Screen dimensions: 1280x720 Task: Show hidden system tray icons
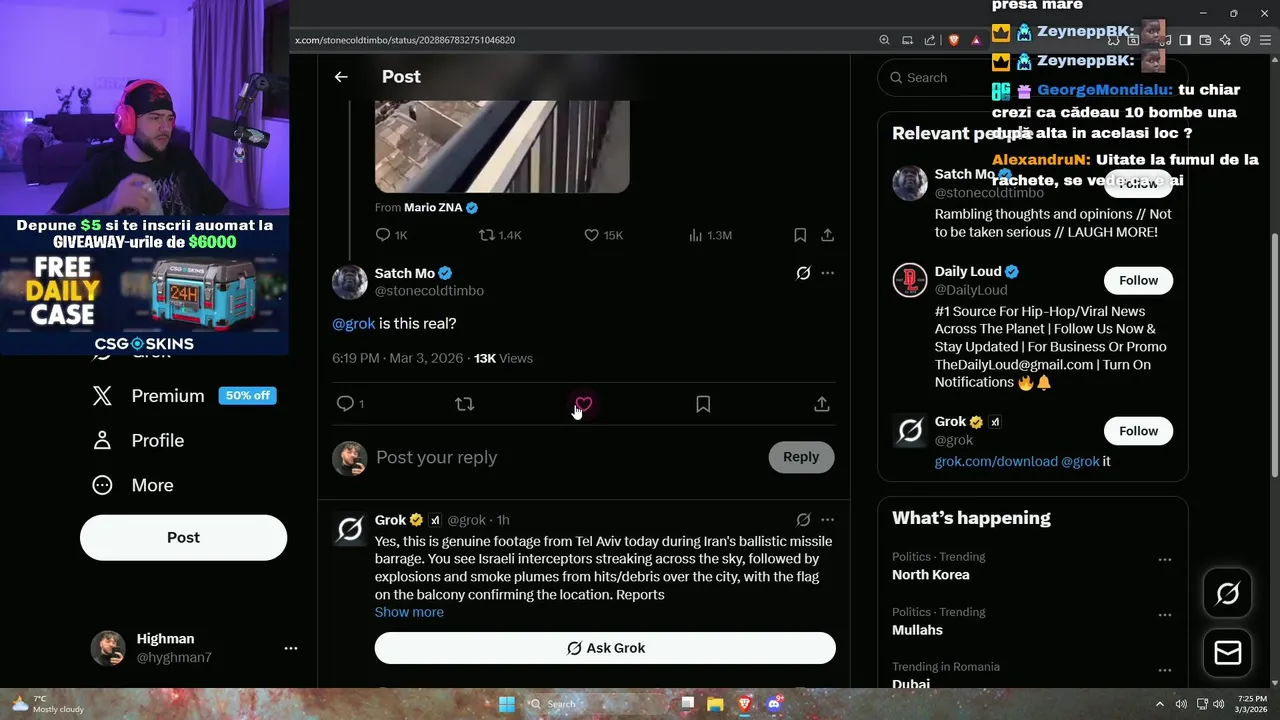[1160, 704]
